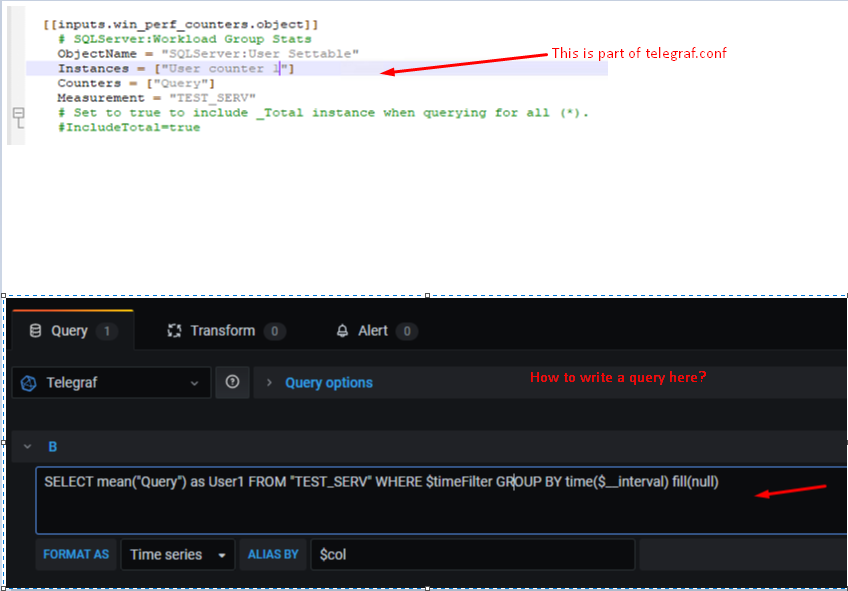Image resolution: width=848 pixels, height=591 pixels.
Task: Click the Transform crosshair icon
Action: [172, 330]
